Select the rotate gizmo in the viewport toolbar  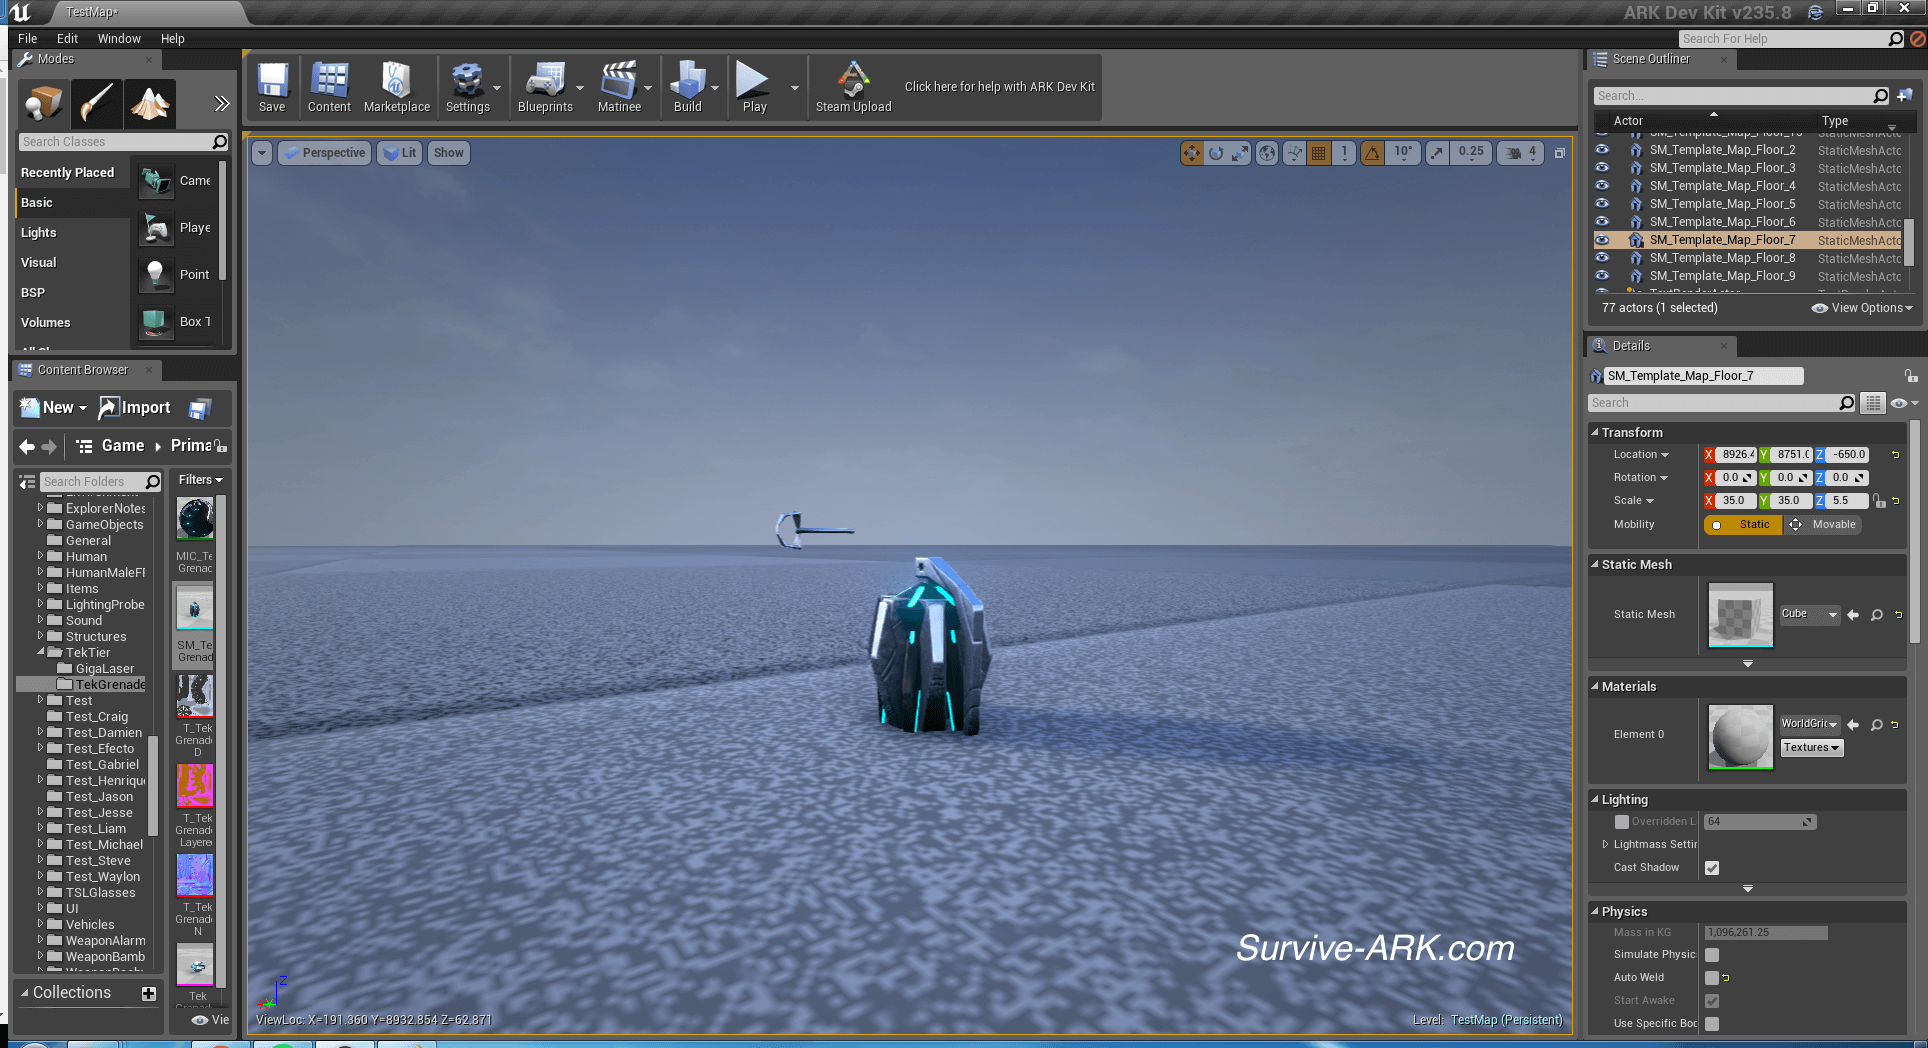1216,153
